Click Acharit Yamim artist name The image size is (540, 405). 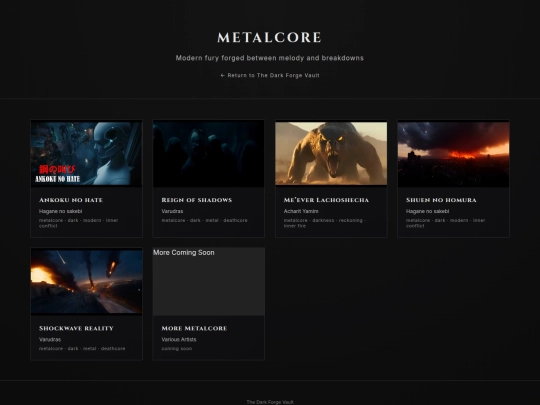pyautogui.click(x=301, y=211)
